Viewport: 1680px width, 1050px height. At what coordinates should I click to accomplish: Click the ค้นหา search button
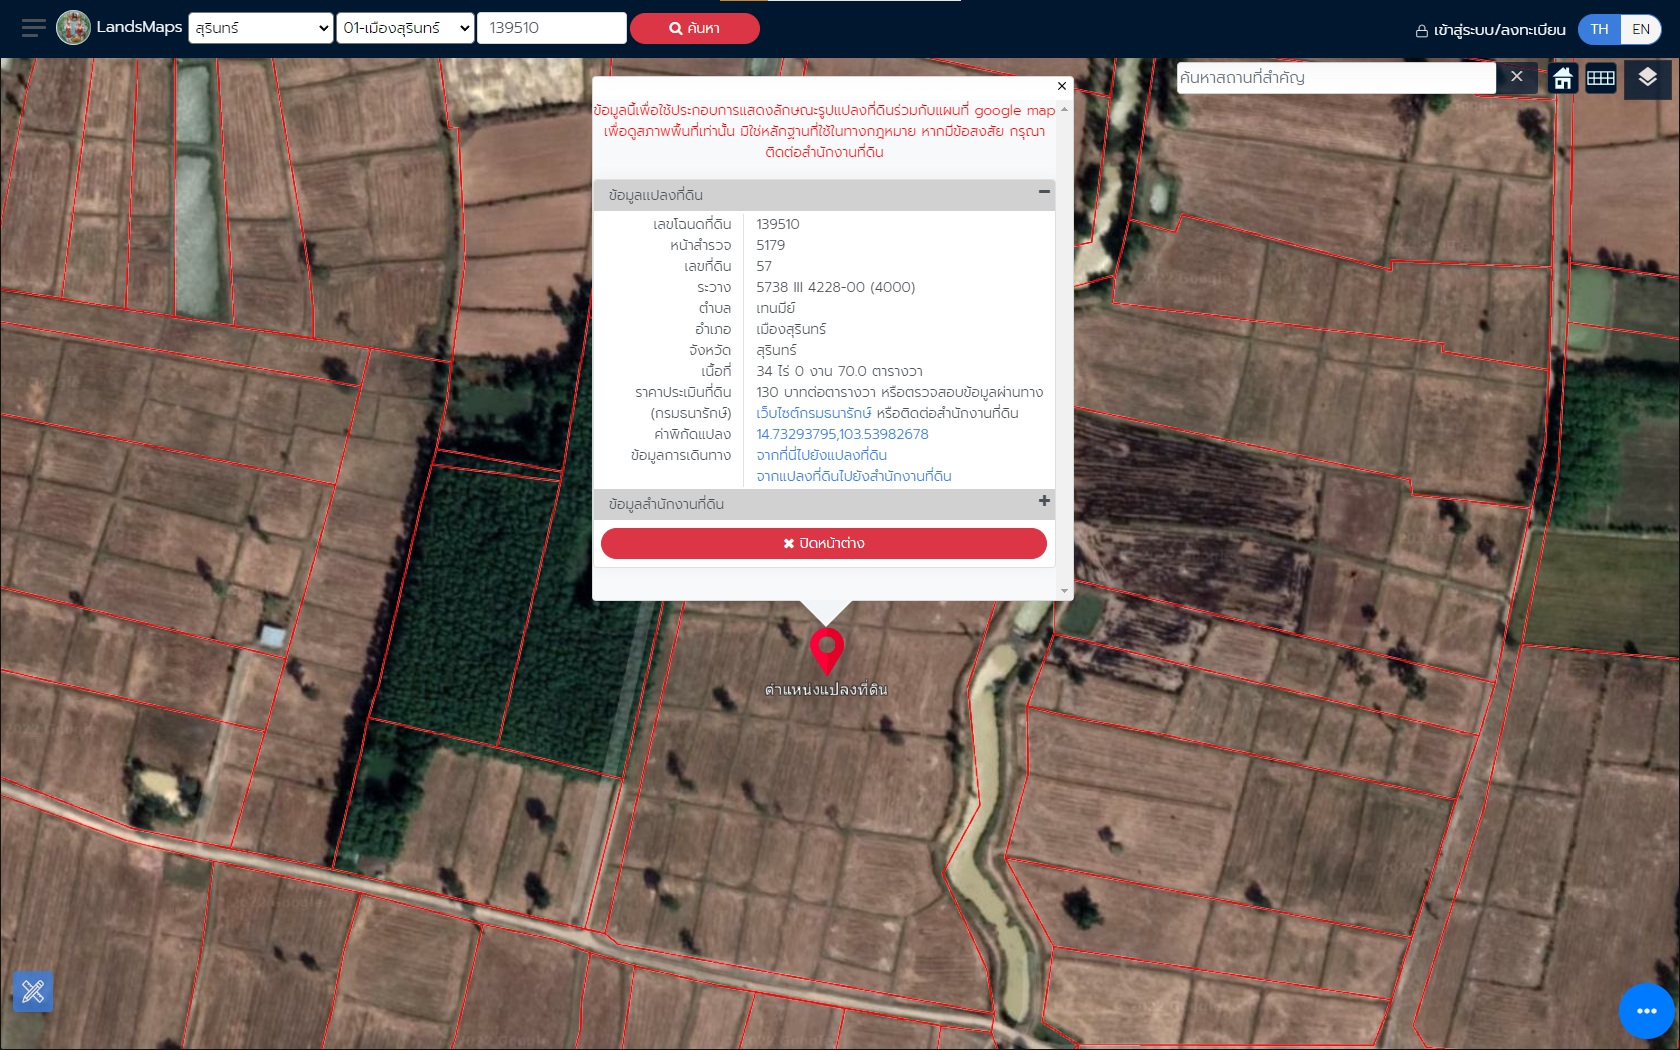[694, 28]
